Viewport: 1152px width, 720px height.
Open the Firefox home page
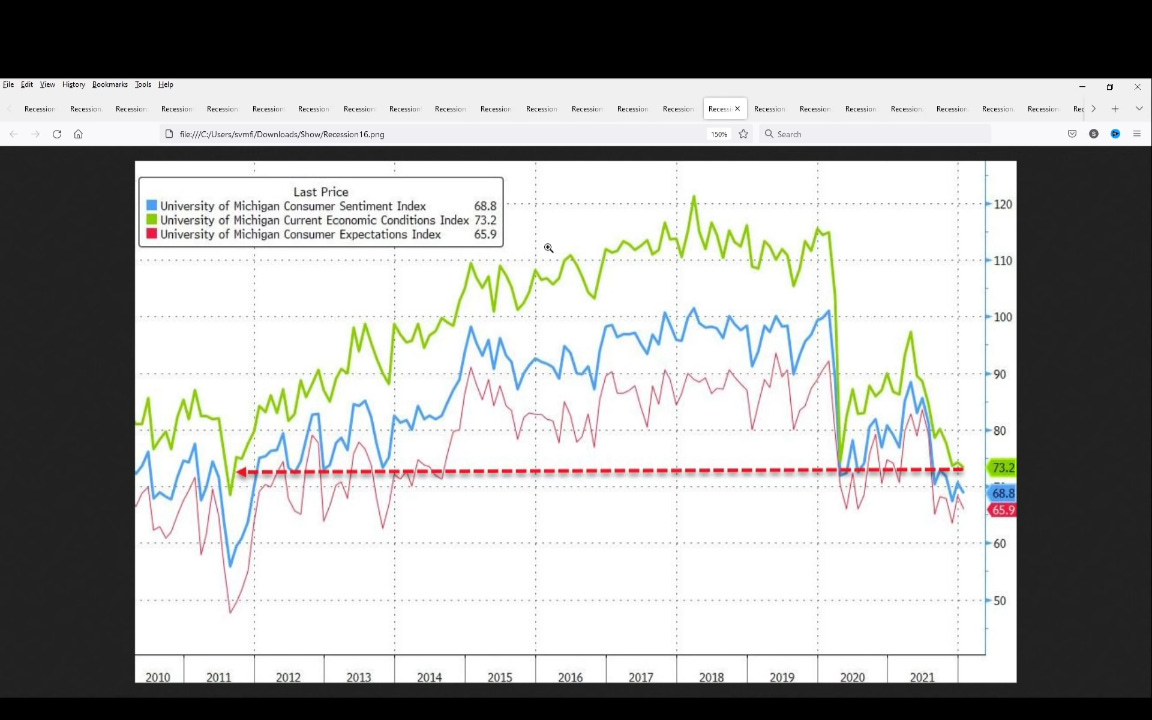(x=78, y=134)
